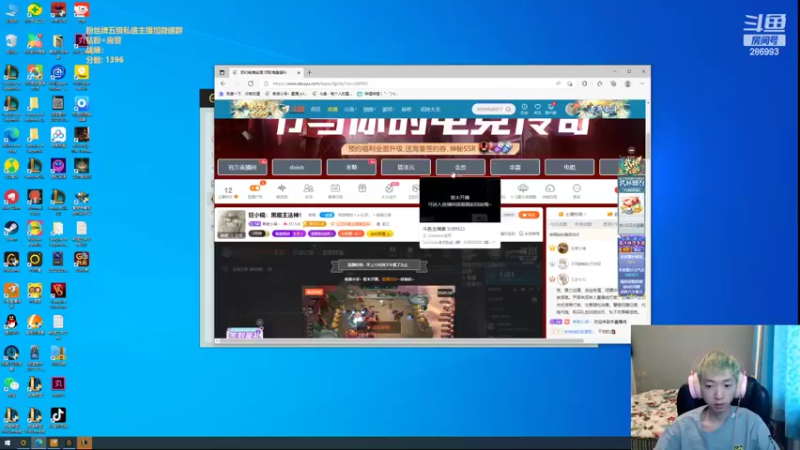The width and height of the screenshot is (800, 450).
Task: Open the Recycle Bin desktop icon
Action: click(x=11, y=43)
